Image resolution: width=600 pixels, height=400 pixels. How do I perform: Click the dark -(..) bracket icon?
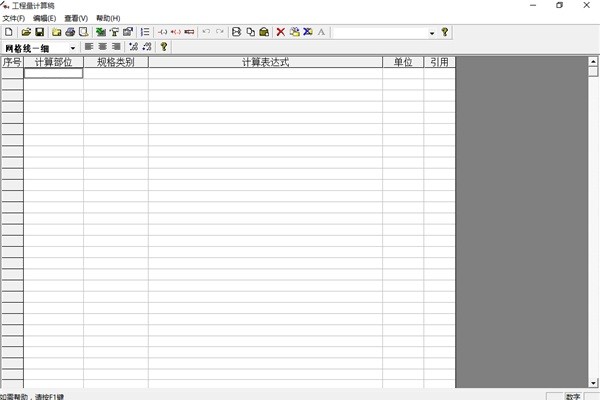tap(163, 32)
